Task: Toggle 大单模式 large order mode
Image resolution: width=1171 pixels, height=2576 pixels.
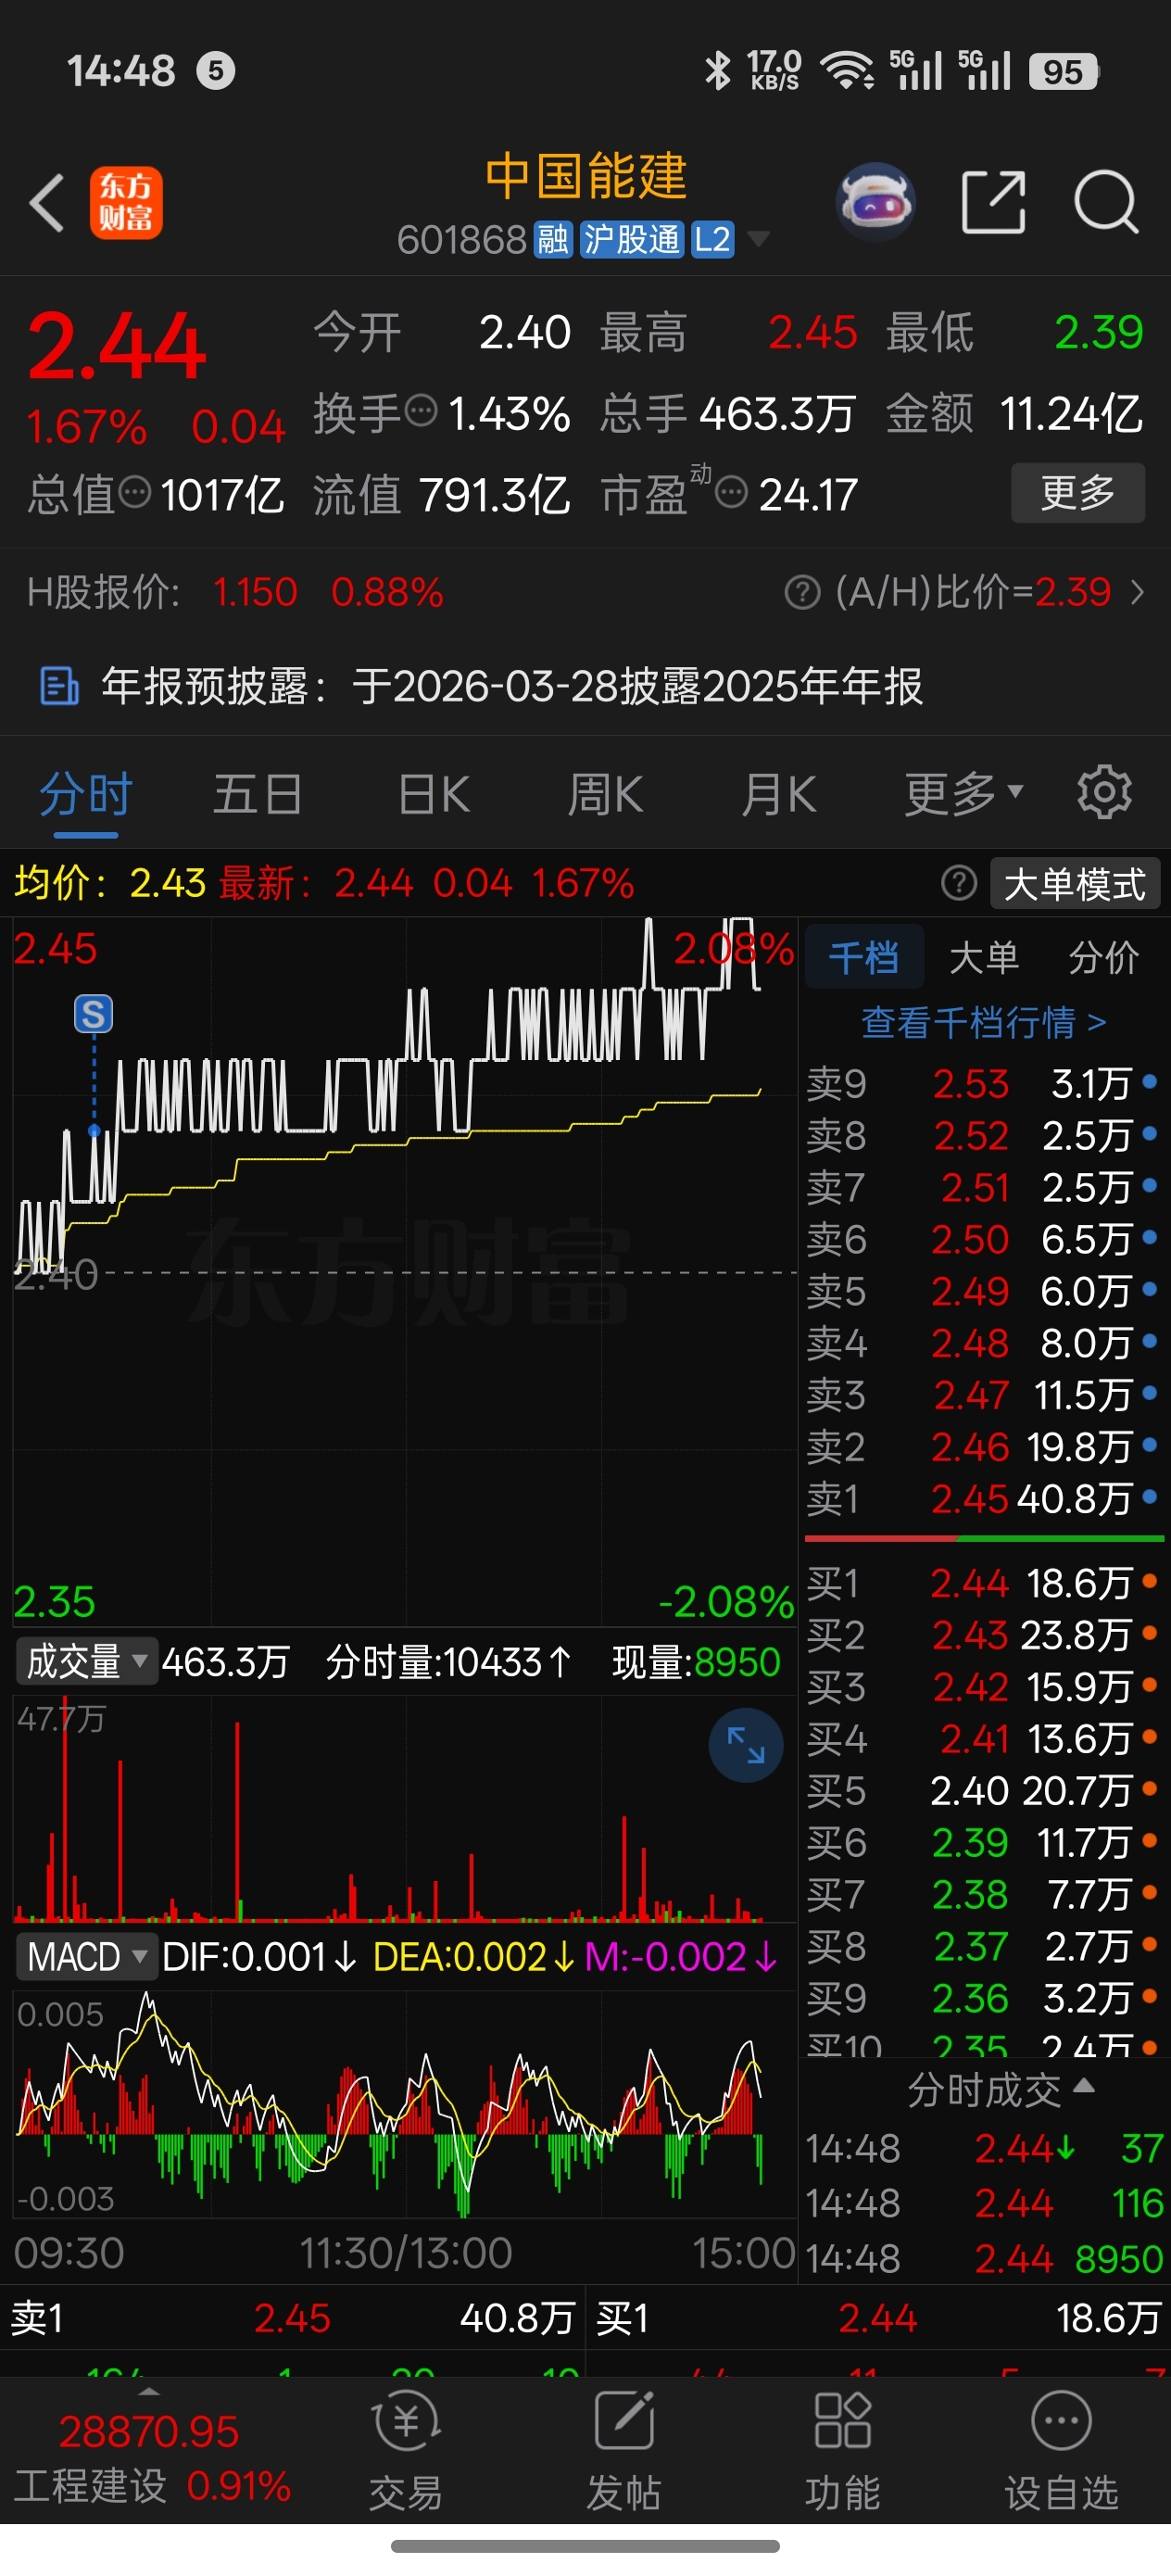Action: click(x=1075, y=884)
